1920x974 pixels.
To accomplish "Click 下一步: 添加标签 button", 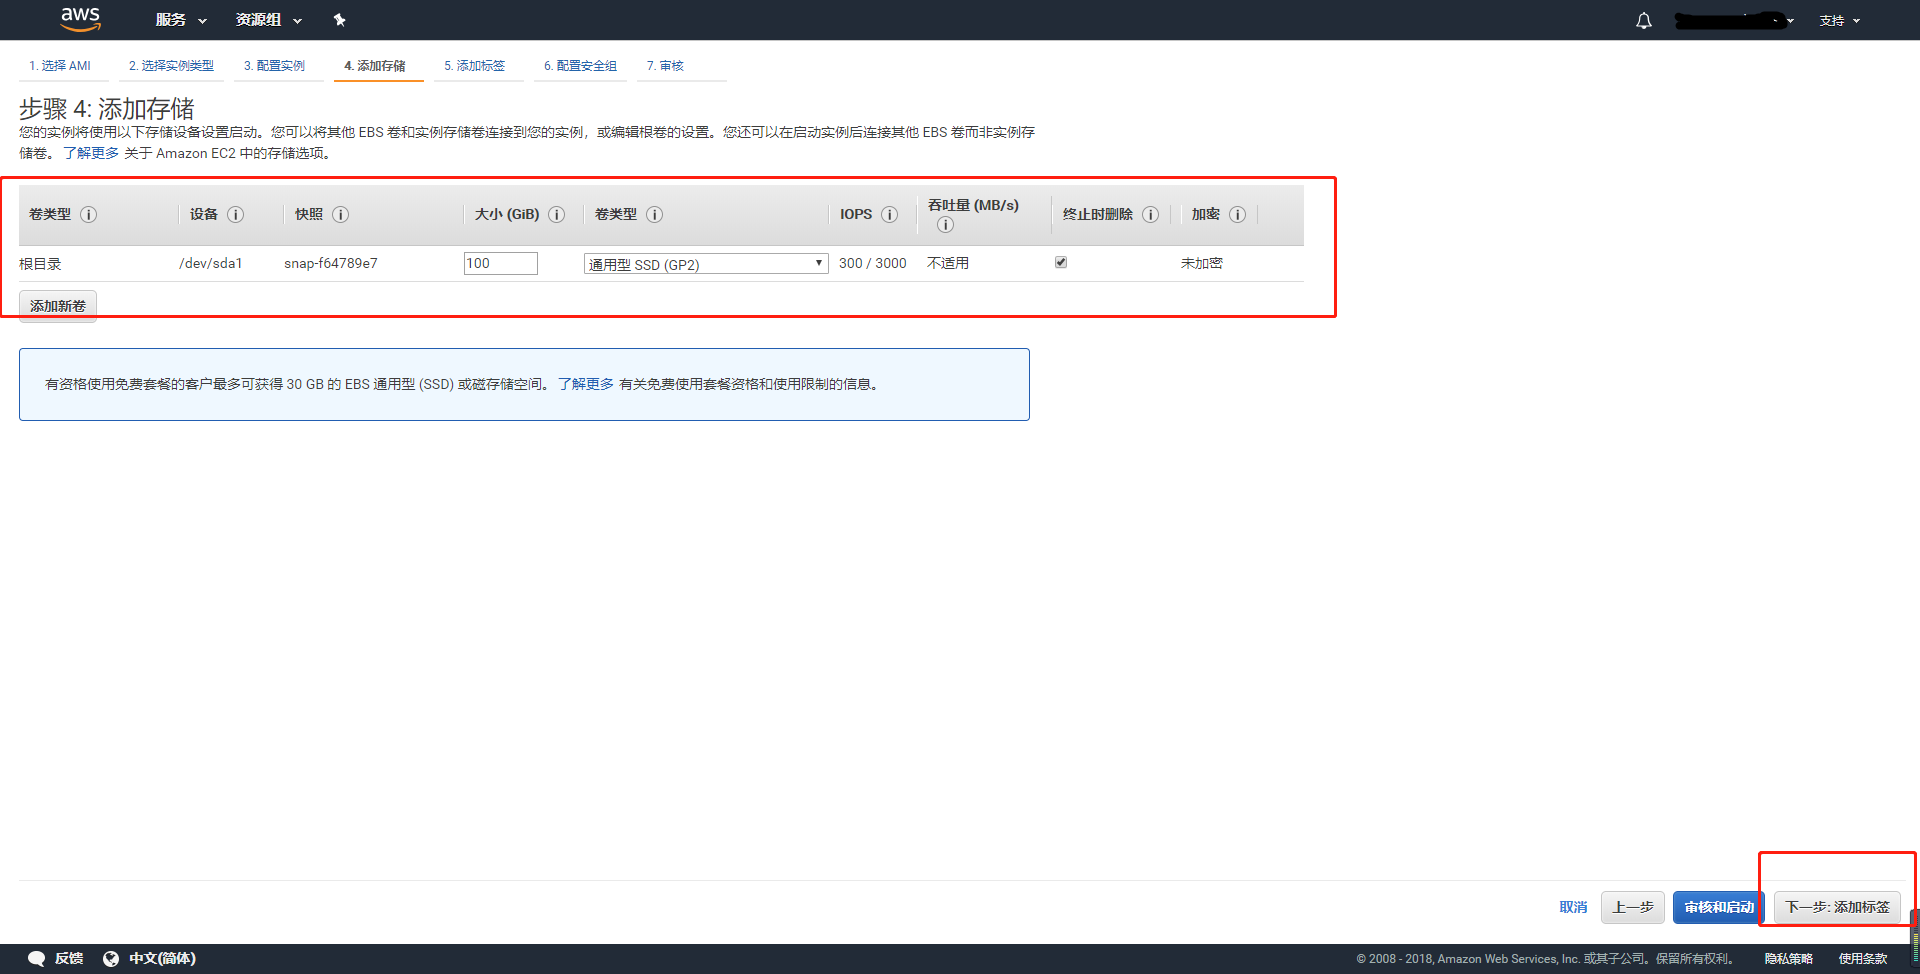I will (x=1838, y=907).
